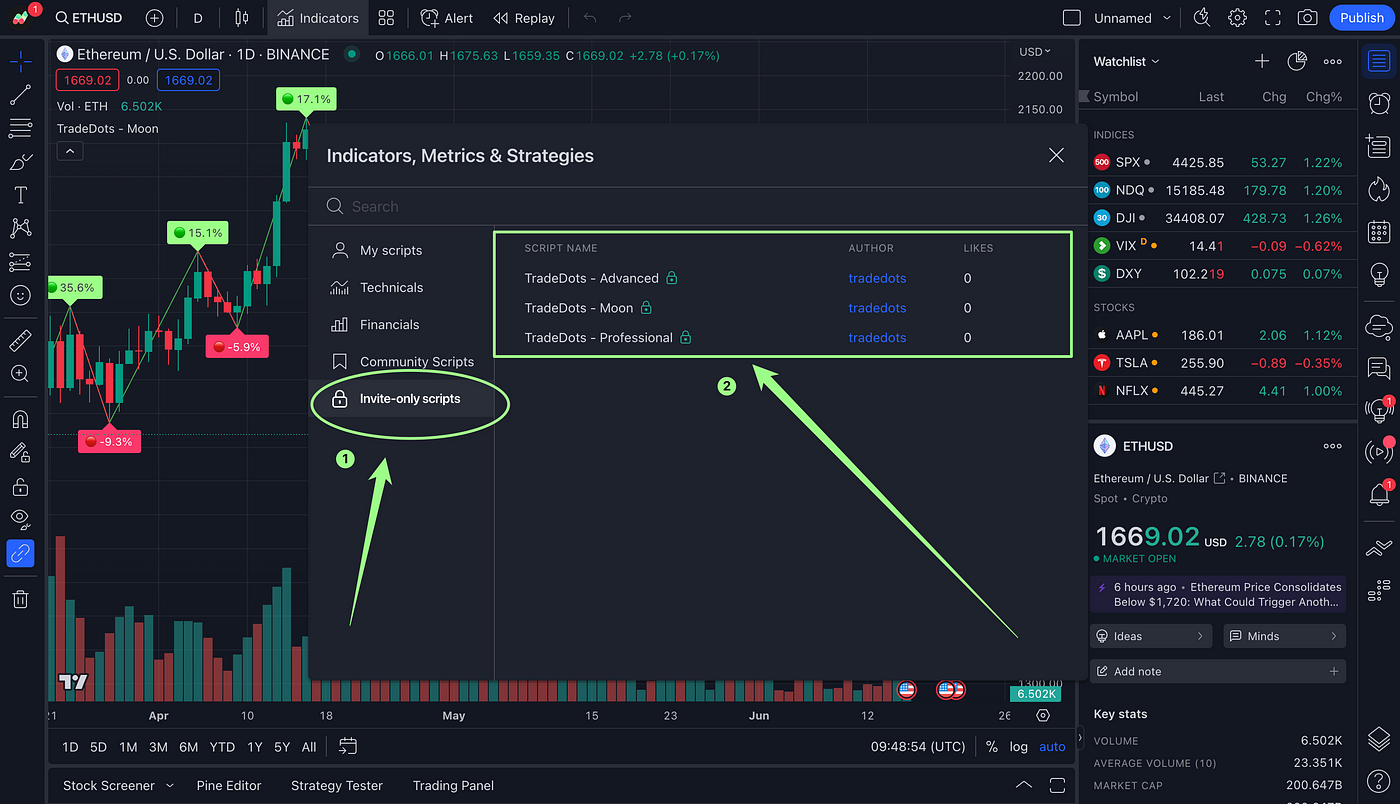This screenshot has width=1400, height=804.
Task: Open the Ethereum news headline
Action: pos(1218,594)
